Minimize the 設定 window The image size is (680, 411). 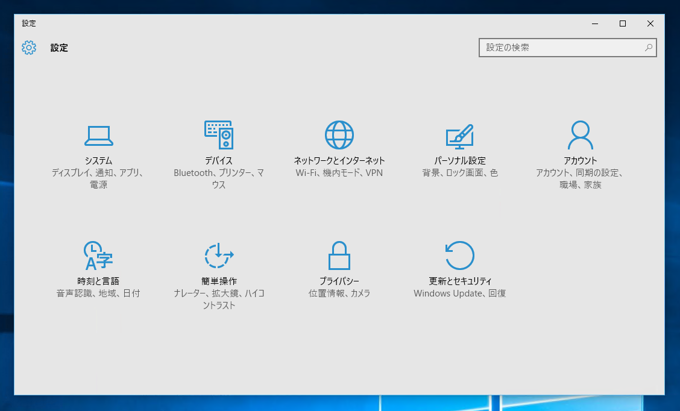click(595, 23)
